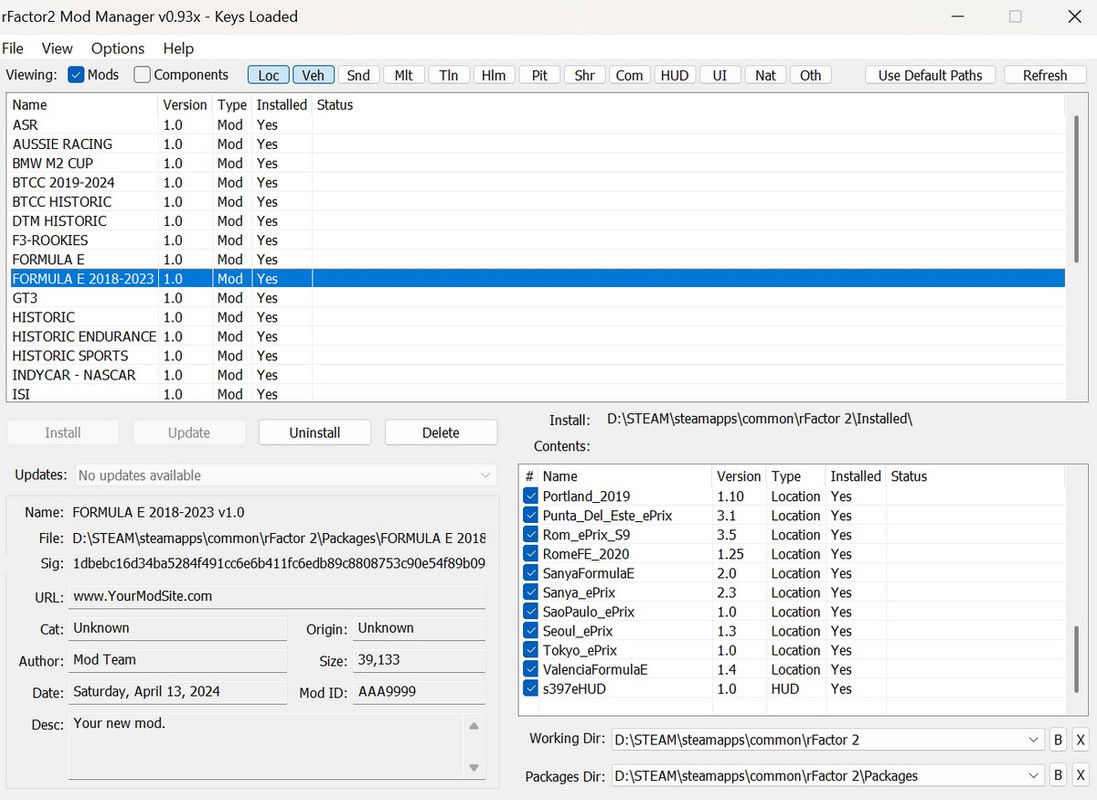Toggle the Oth filter button
The image size is (1097, 800).
pyautogui.click(x=811, y=76)
